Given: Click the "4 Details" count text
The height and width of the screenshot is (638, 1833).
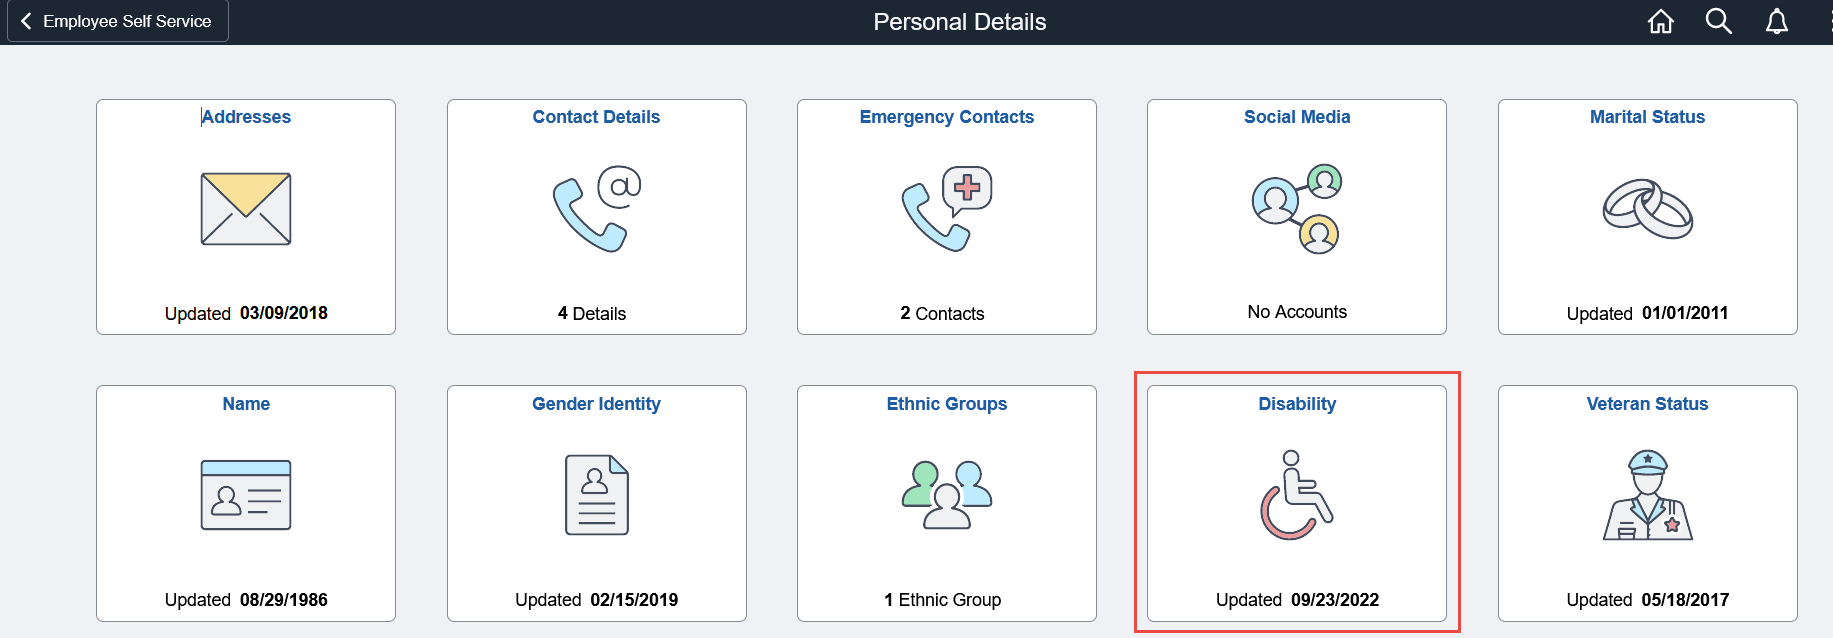Looking at the screenshot, I should pyautogui.click(x=592, y=314).
